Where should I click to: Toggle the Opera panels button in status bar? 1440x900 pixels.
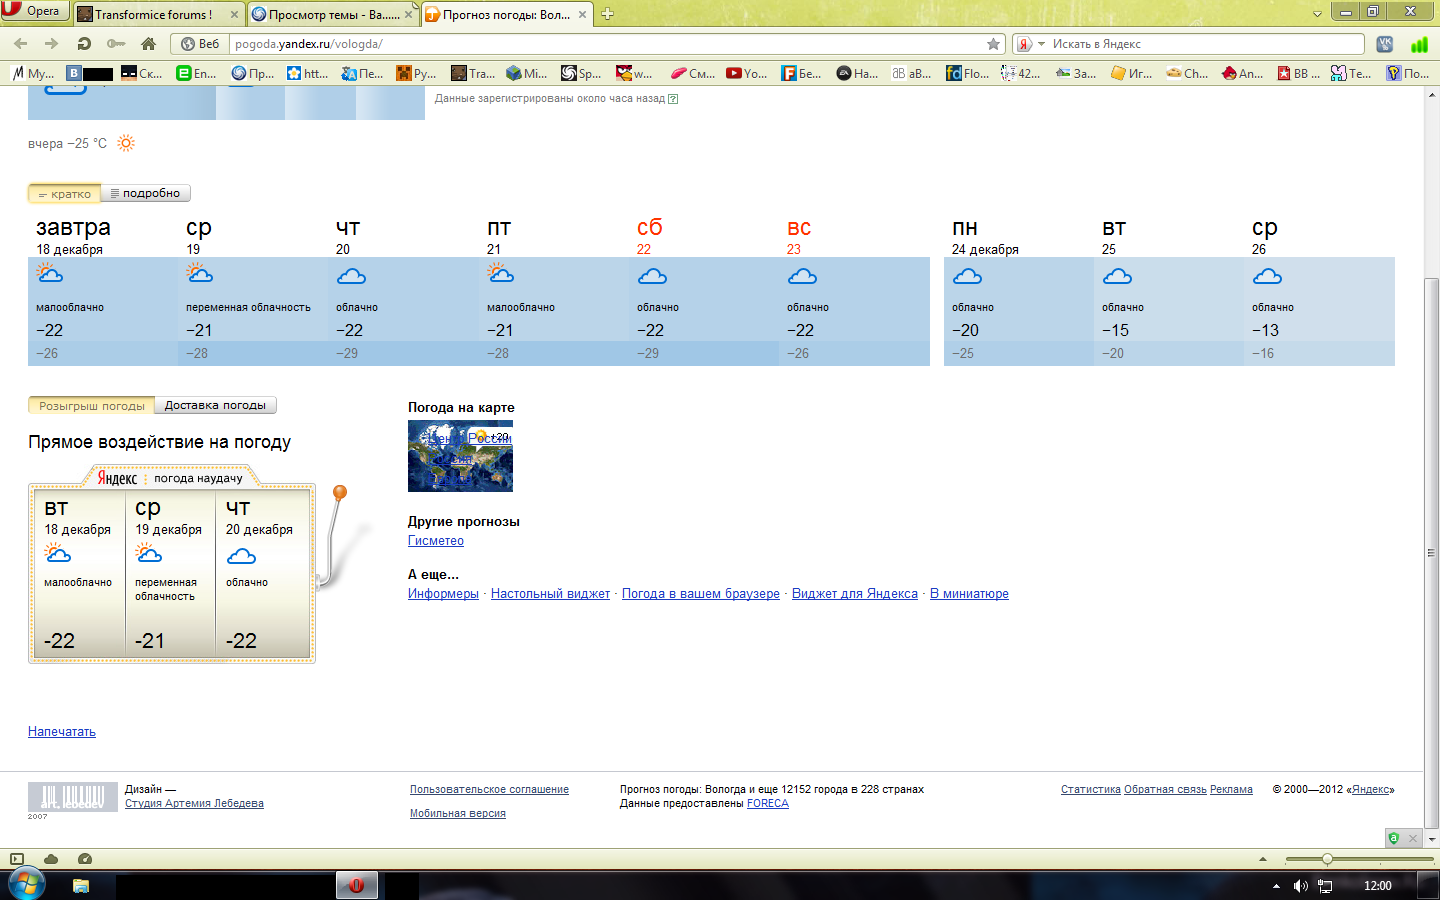point(17,859)
